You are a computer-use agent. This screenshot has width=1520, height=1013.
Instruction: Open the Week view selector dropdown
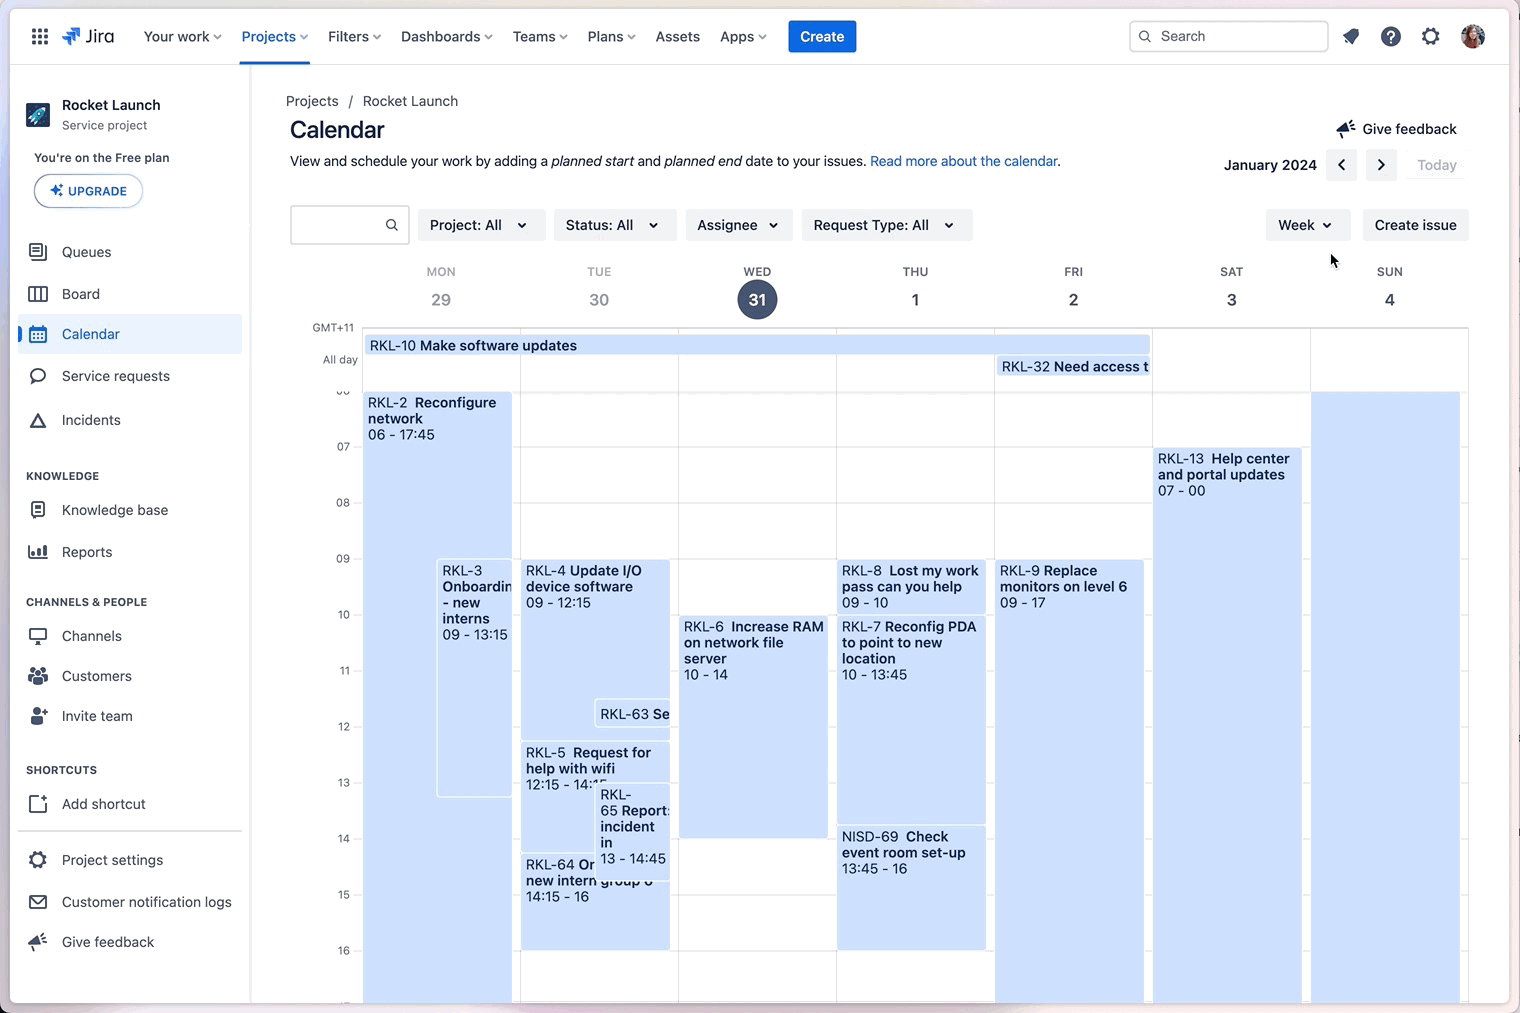(x=1307, y=225)
